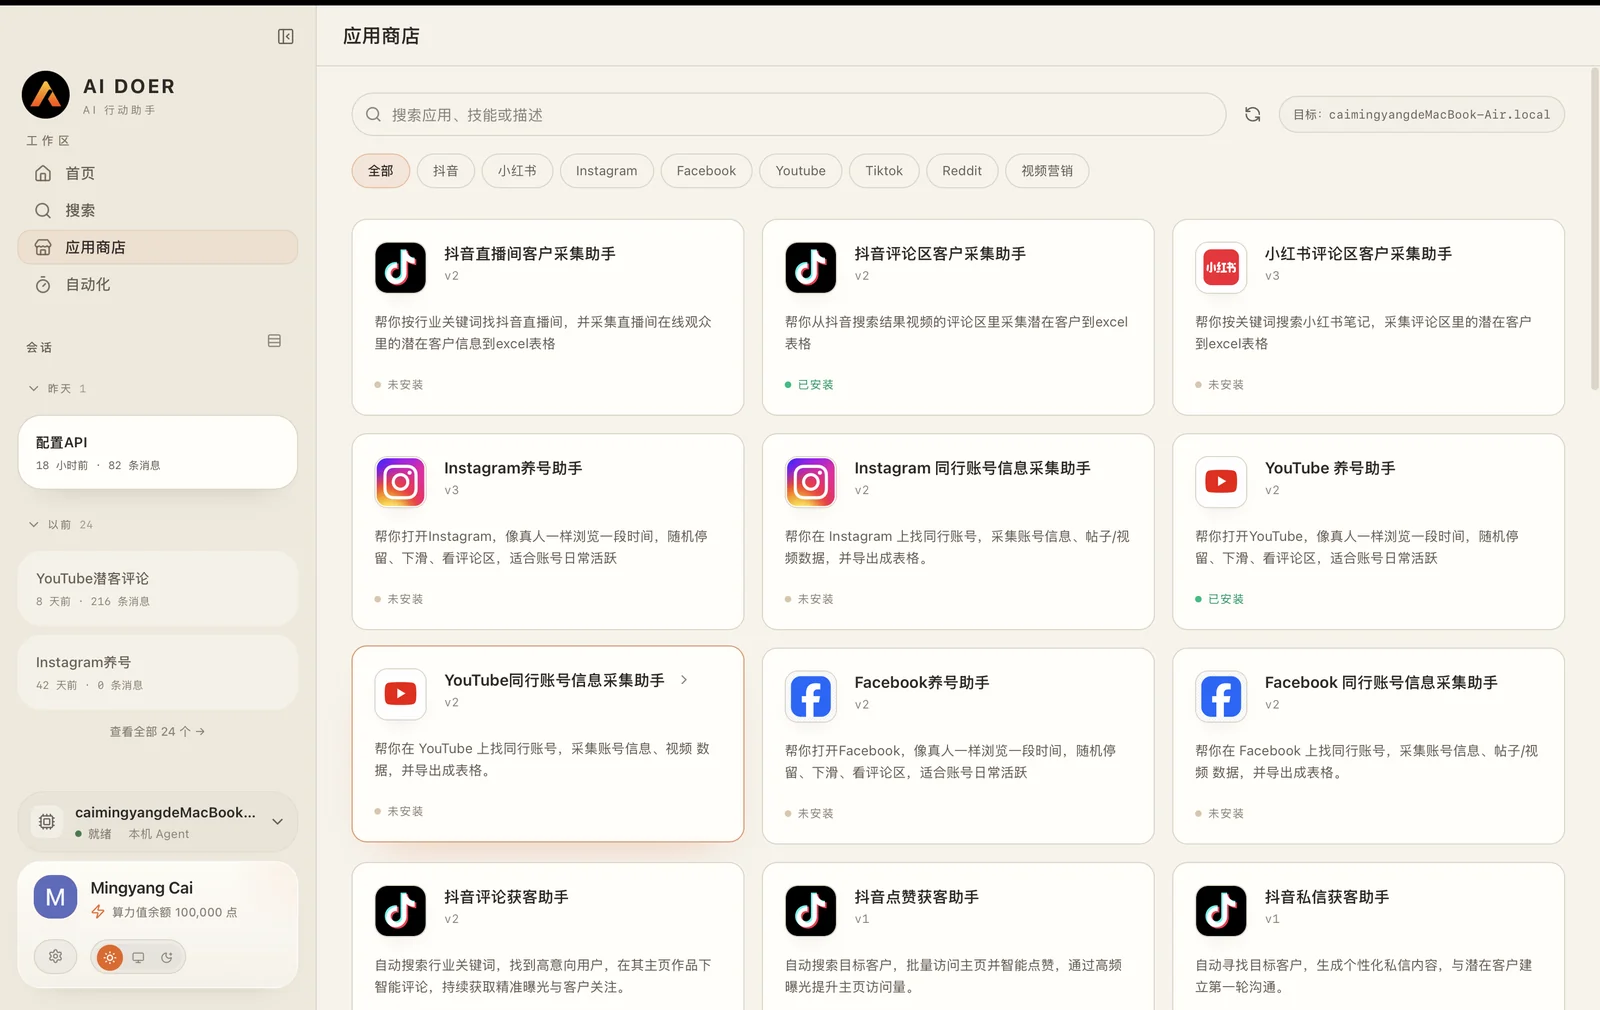The height and width of the screenshot is (1010, 1600).
Task: Click the Facebook养号助手 app icon
Action: pos(810,696)
